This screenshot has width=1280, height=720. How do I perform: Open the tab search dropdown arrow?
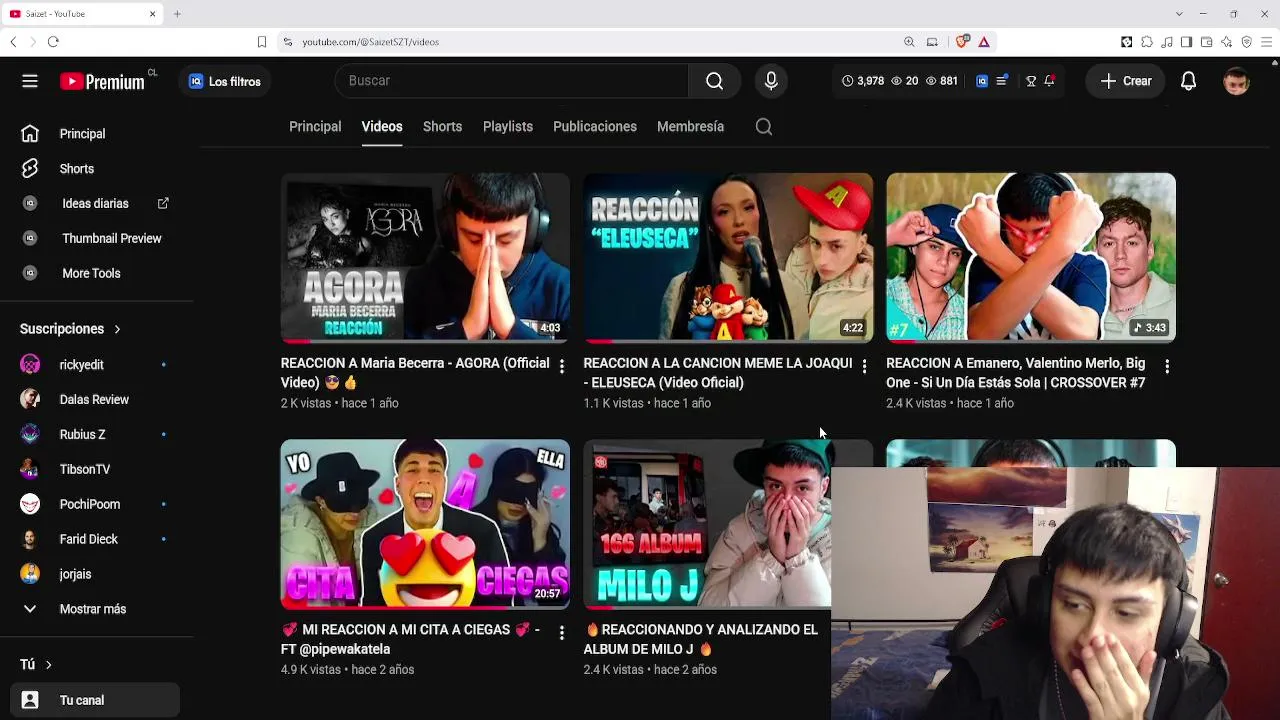(x=1179, y=14)
